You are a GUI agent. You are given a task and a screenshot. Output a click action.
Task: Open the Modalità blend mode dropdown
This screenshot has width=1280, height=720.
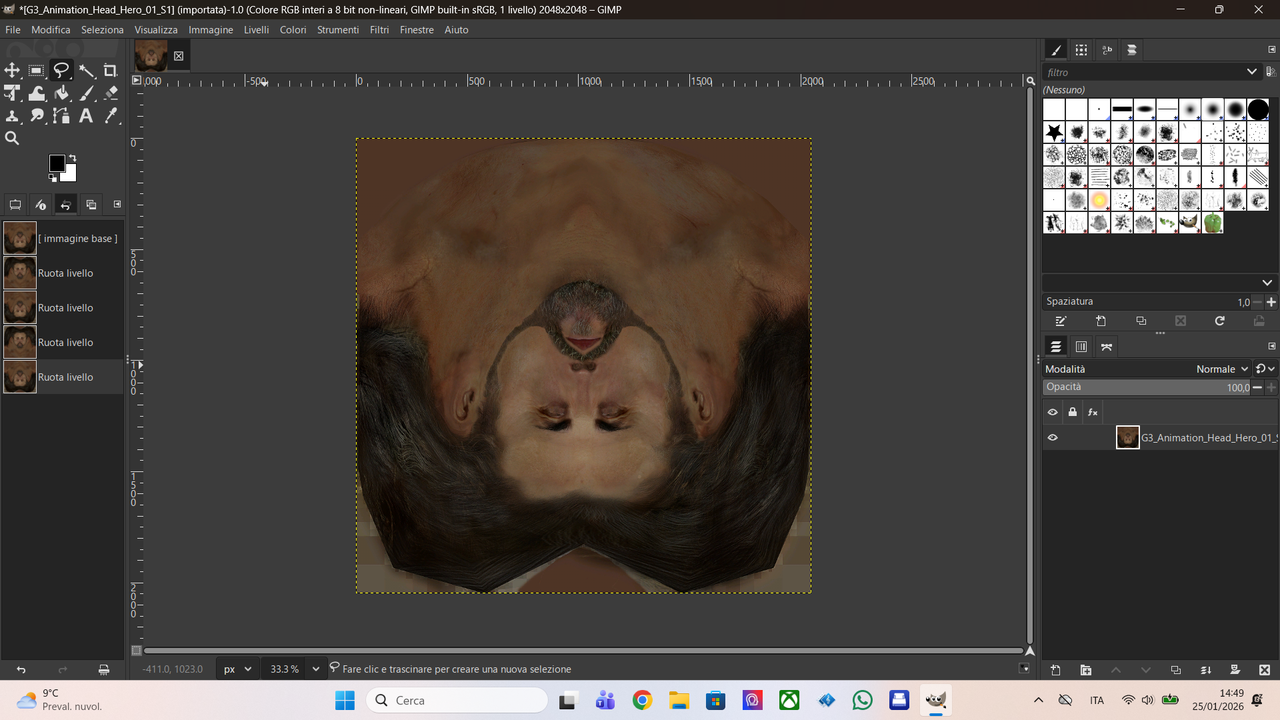pyautogui.click(x=1222, y=369)
